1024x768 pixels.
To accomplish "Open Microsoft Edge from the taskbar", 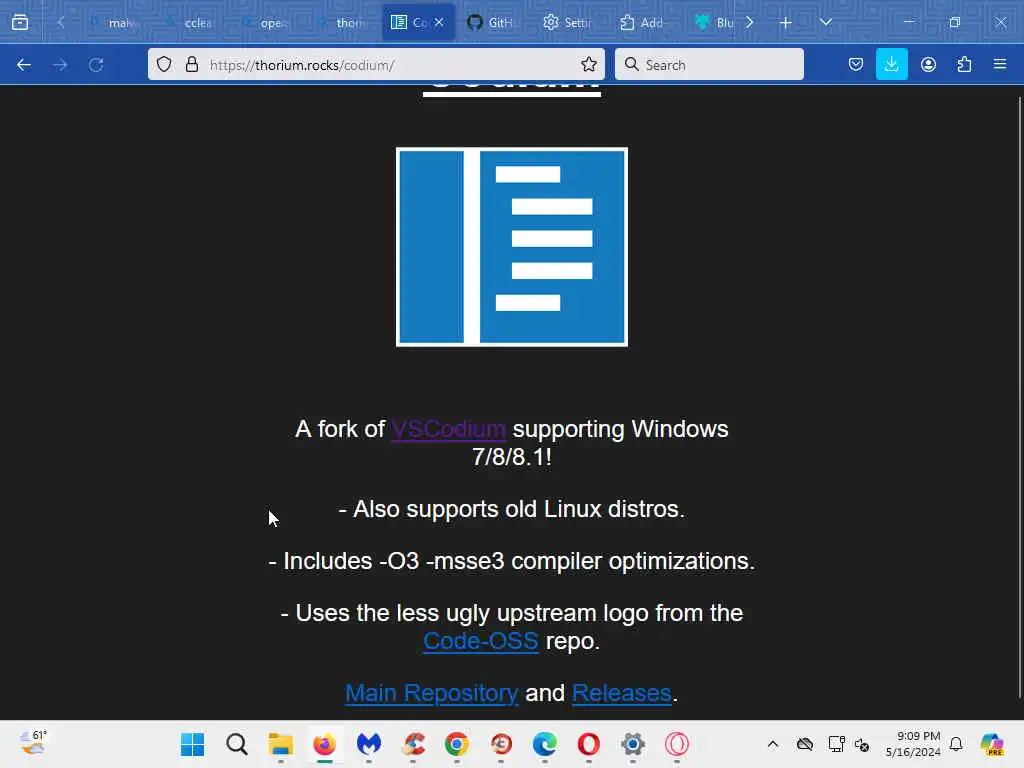I will (545, 744).
